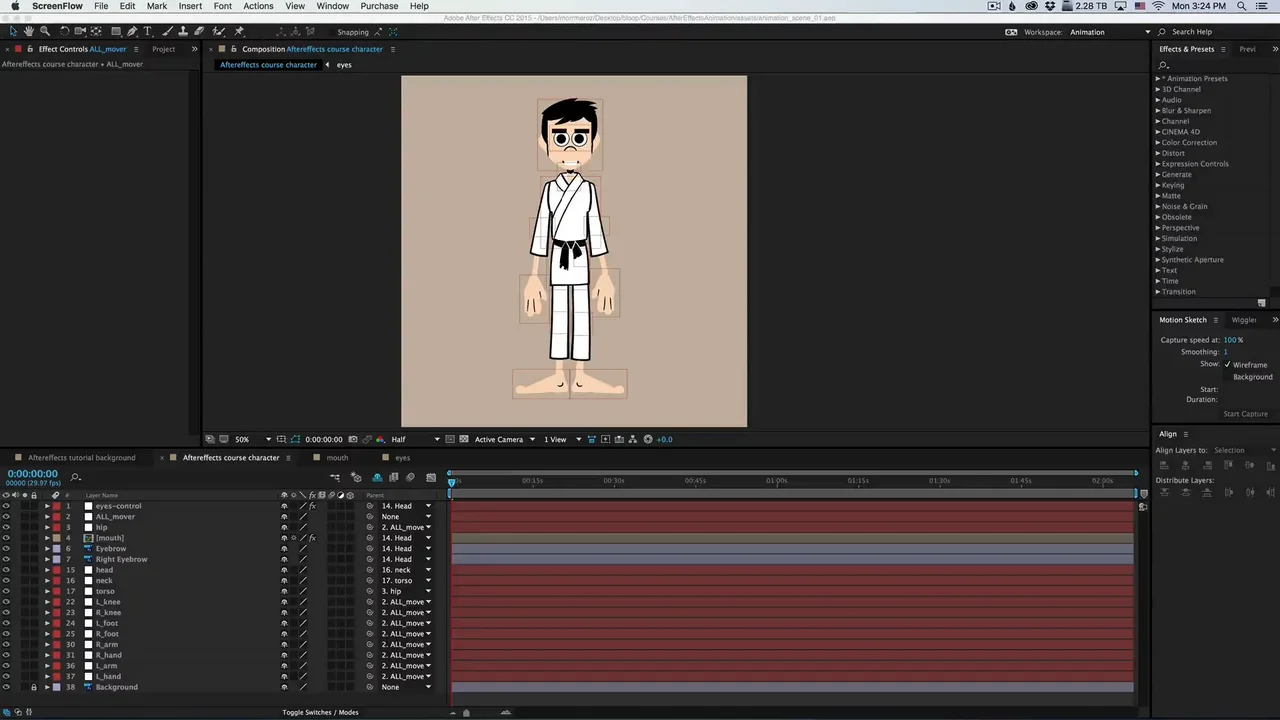Hide the Background layer with eye icon
Screen dimensions: 1280x720
[x=6, y=687]
